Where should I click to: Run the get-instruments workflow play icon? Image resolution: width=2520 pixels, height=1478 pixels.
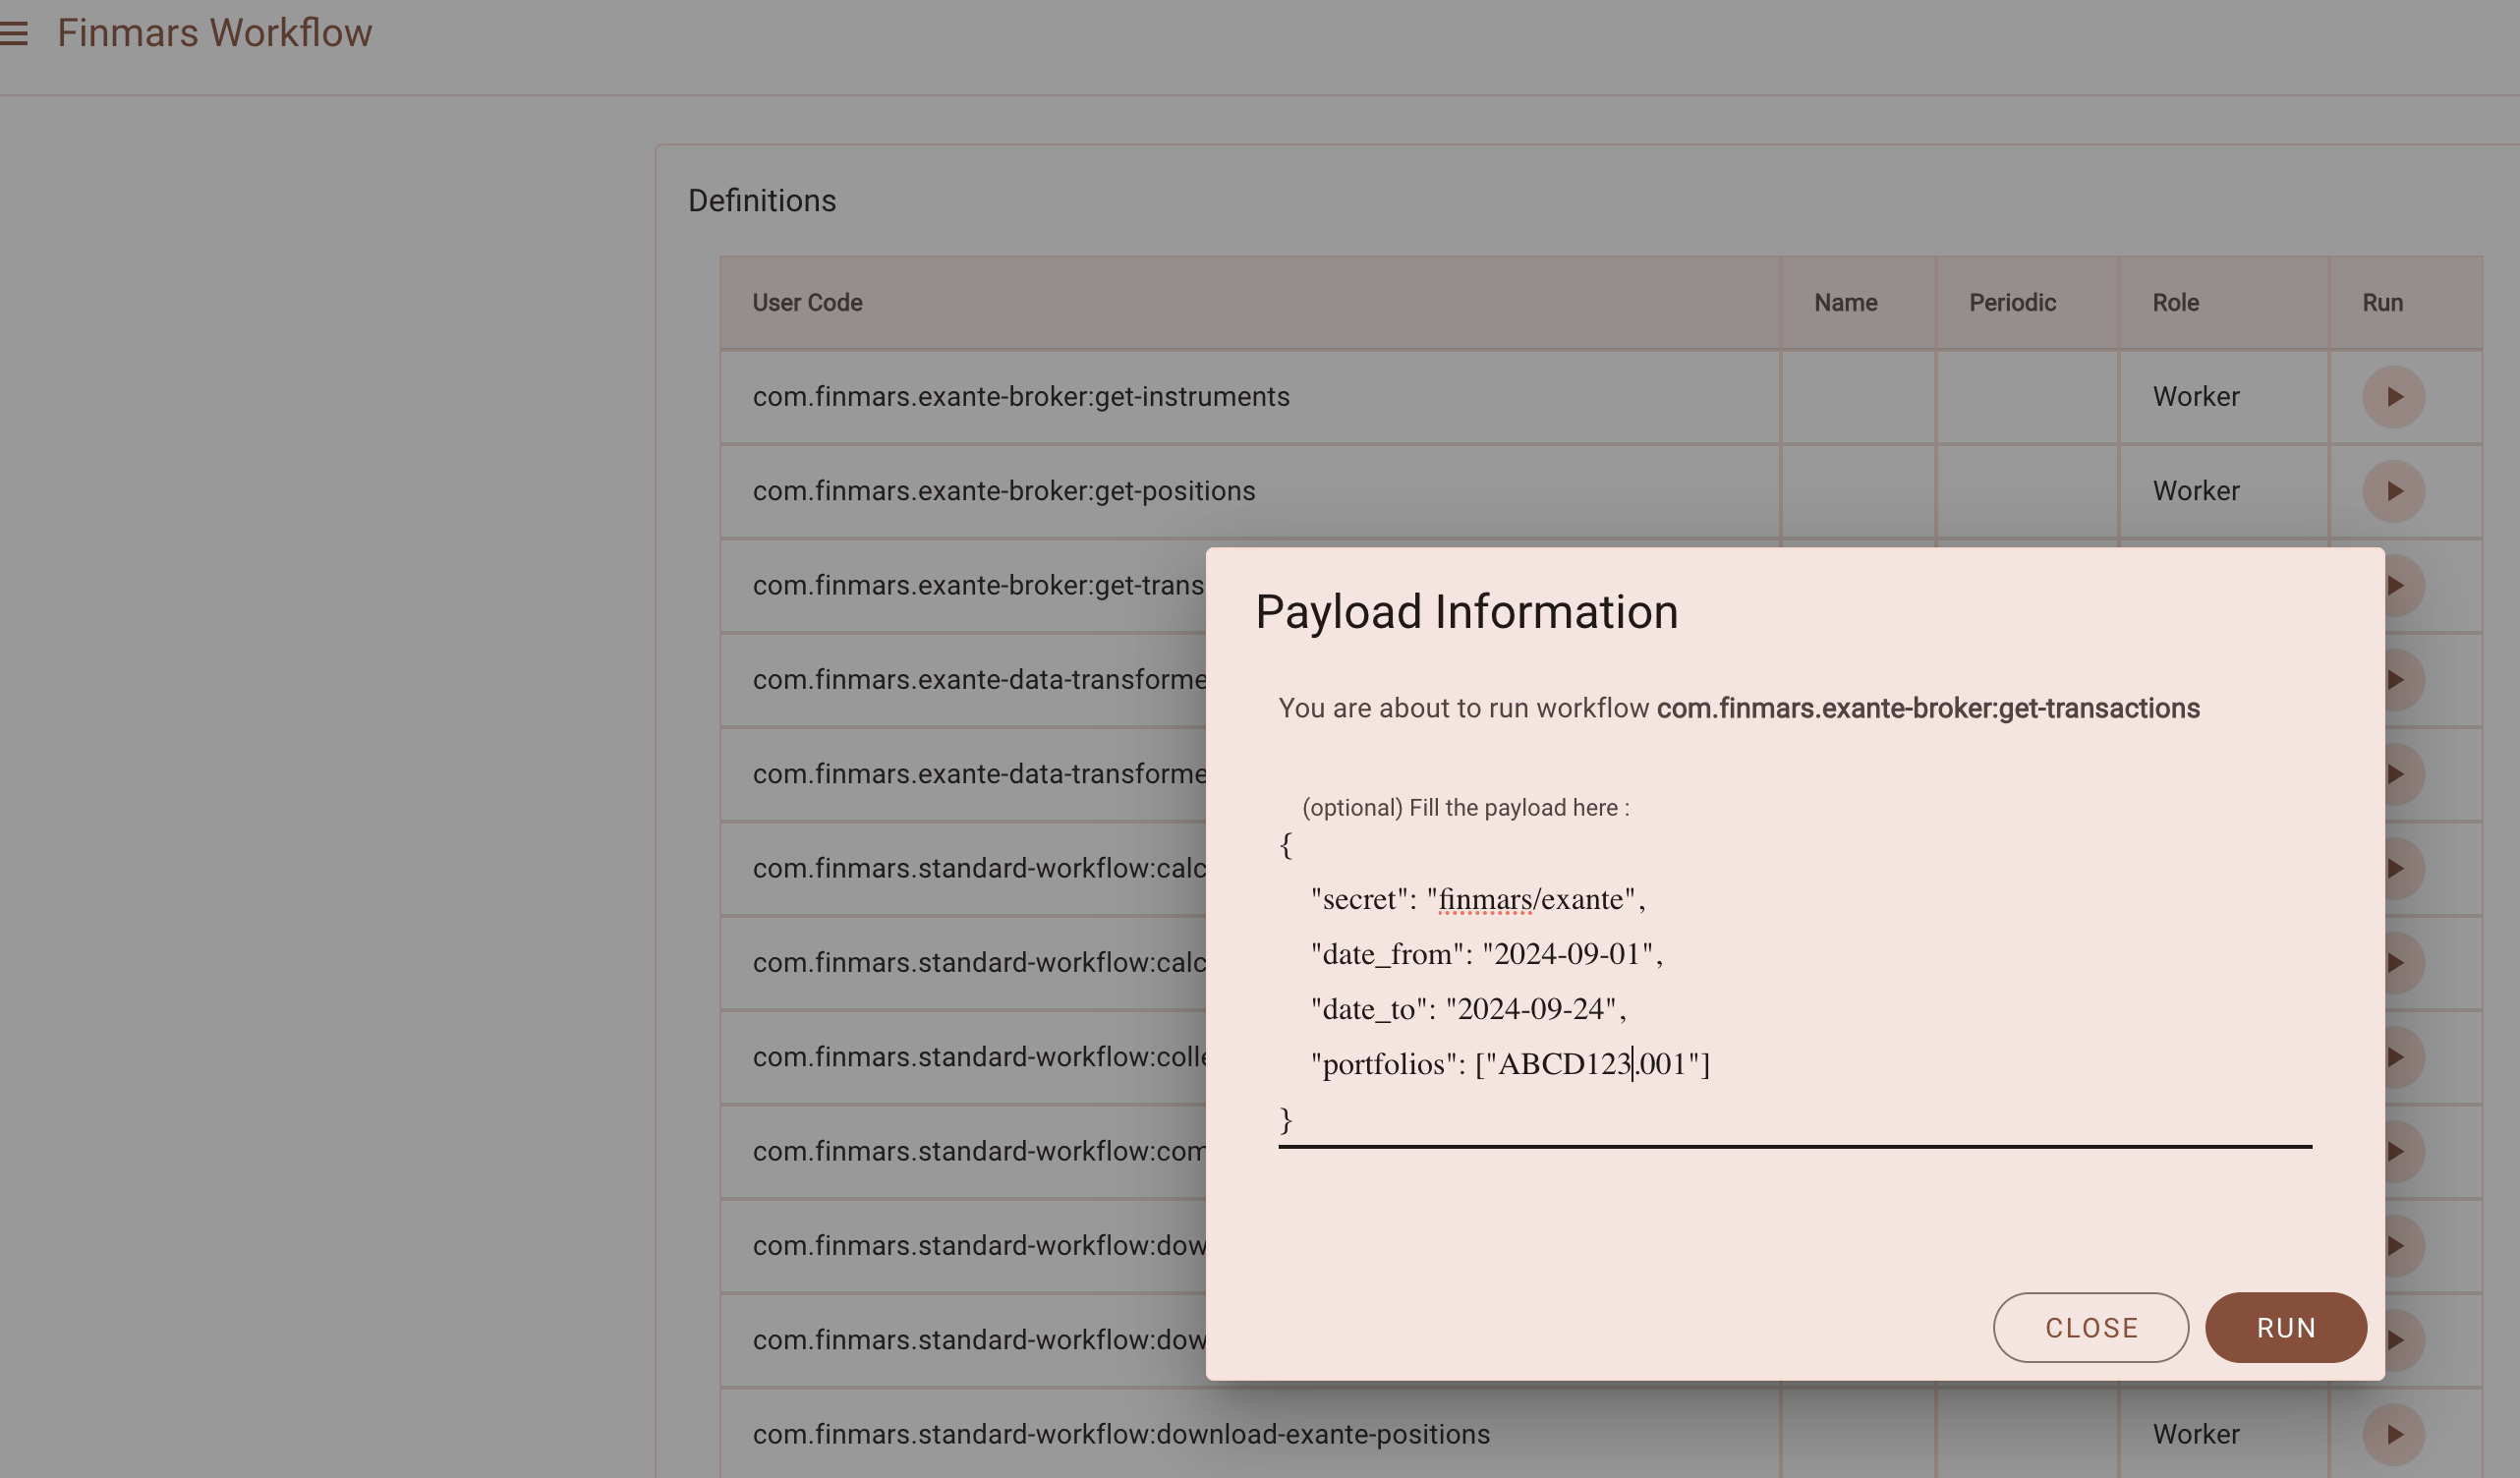[2393, 397]
